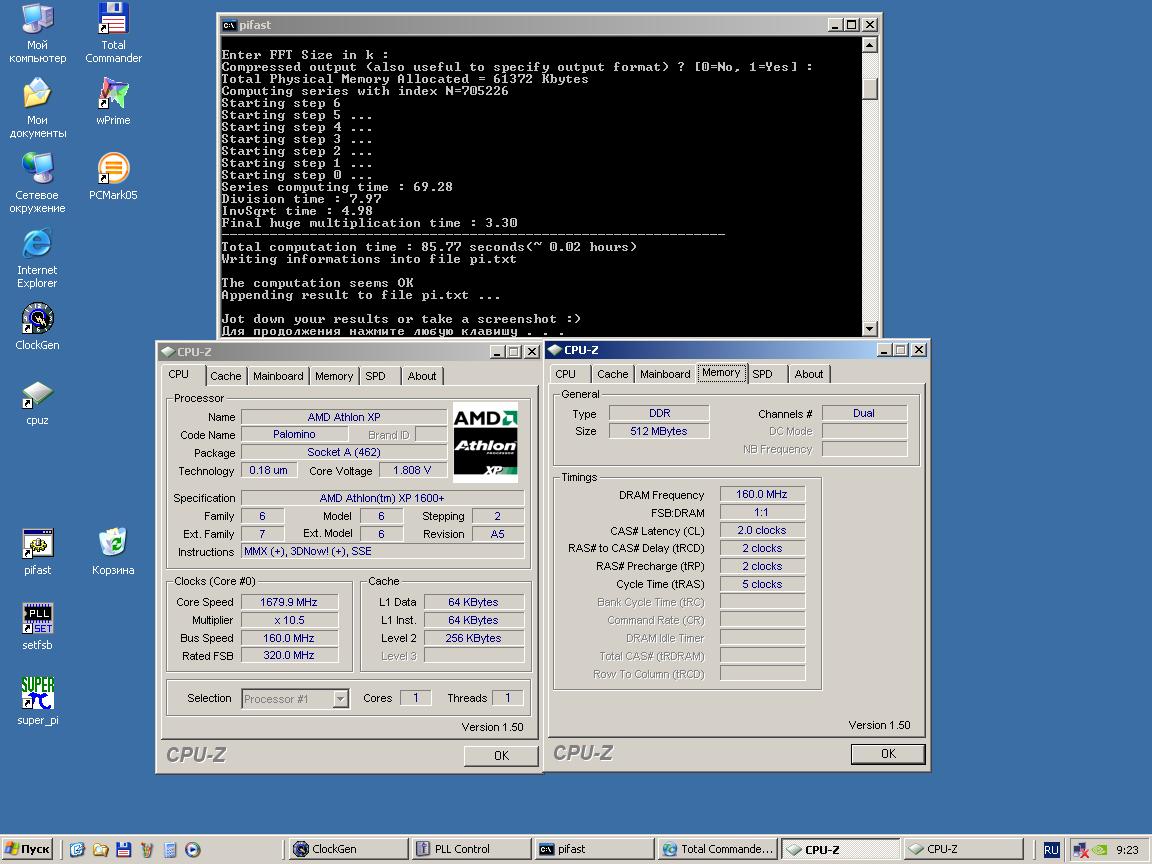
Task: Click the CAS# Latency 2.0 clocks value
Action: click(x=762, y=530)
